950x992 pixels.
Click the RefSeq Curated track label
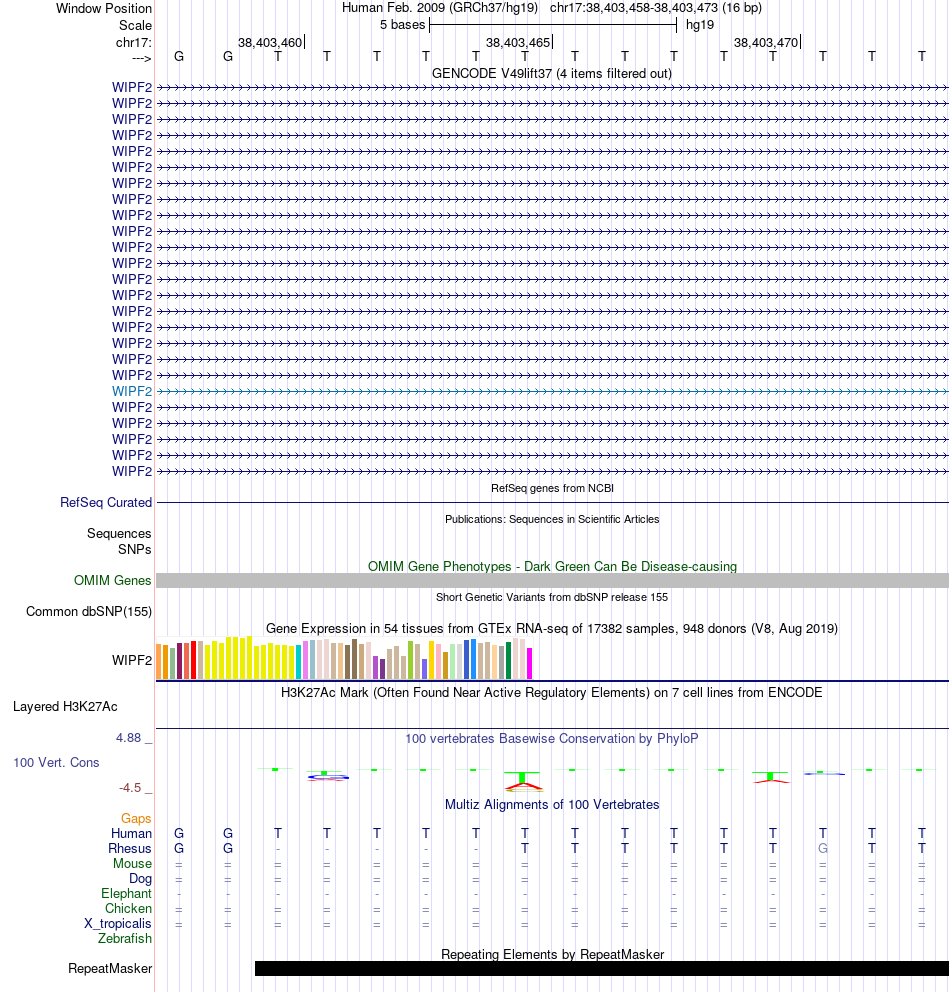106,502
